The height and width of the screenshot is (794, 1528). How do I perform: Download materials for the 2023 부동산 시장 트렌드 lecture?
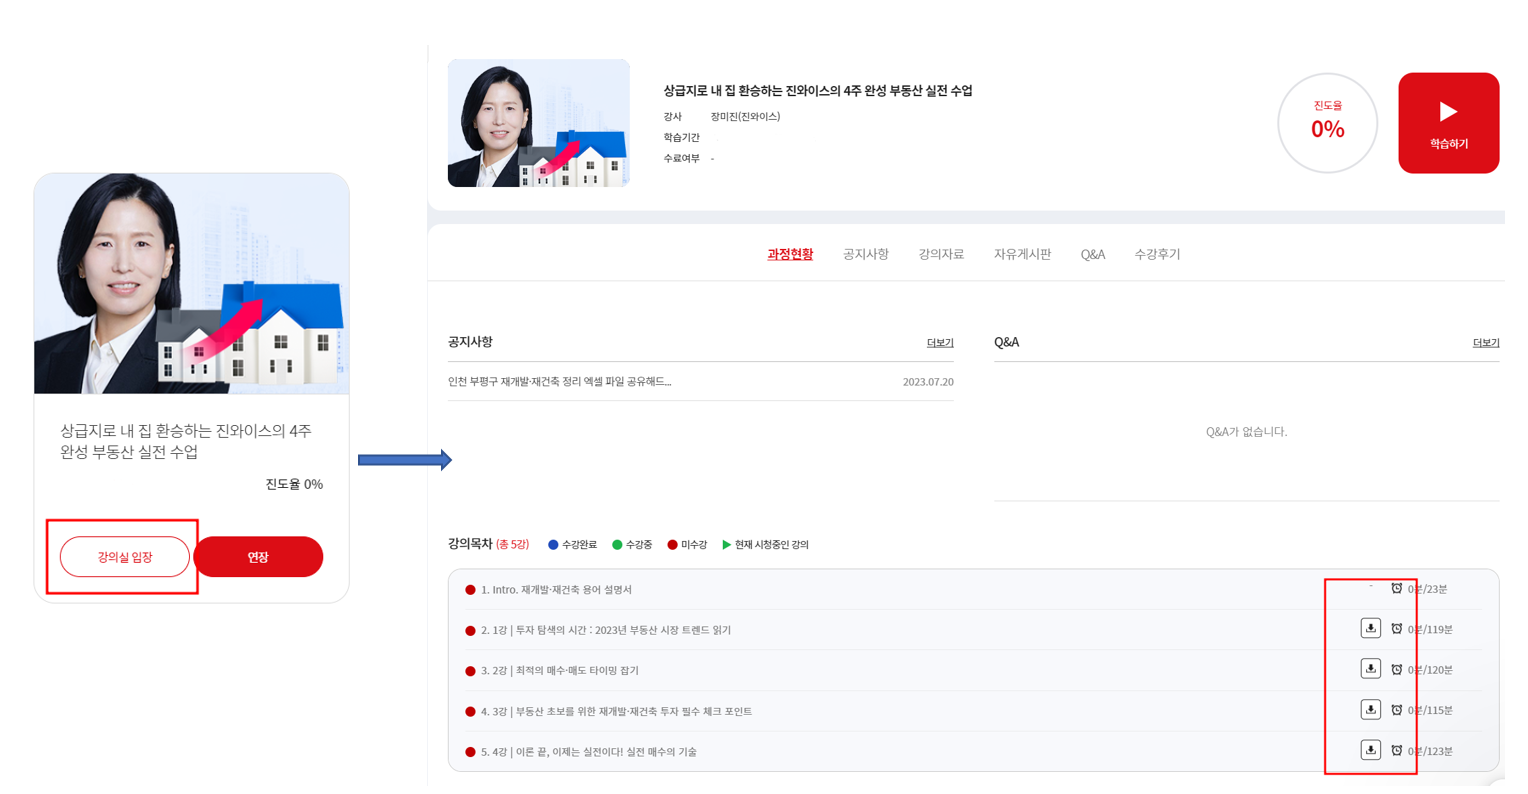click(1370, 628)
